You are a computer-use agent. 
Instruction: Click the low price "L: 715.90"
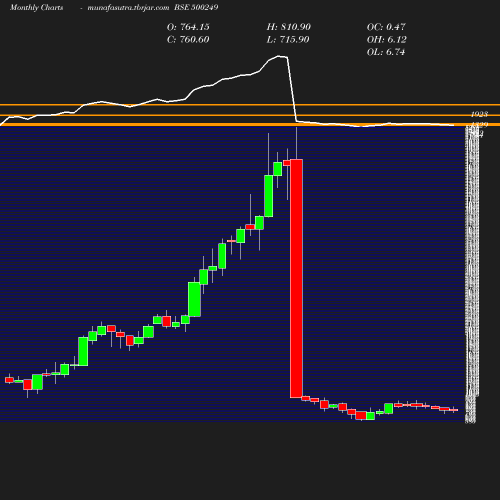point(288,40)
